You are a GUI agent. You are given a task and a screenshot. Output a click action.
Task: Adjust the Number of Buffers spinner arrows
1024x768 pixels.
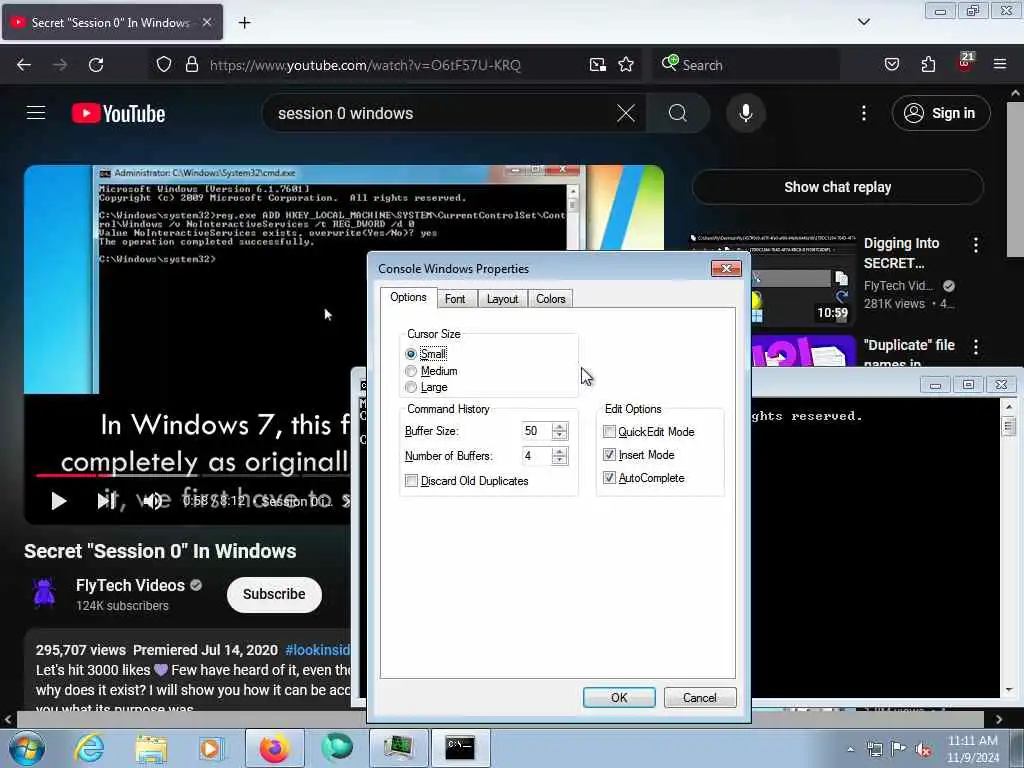tap(560, 456)
